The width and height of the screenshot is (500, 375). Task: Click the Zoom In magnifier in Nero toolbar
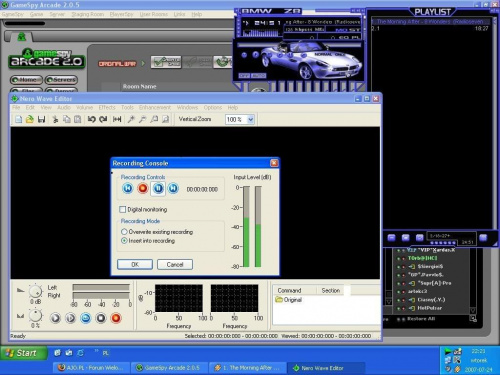pos(131,119)
